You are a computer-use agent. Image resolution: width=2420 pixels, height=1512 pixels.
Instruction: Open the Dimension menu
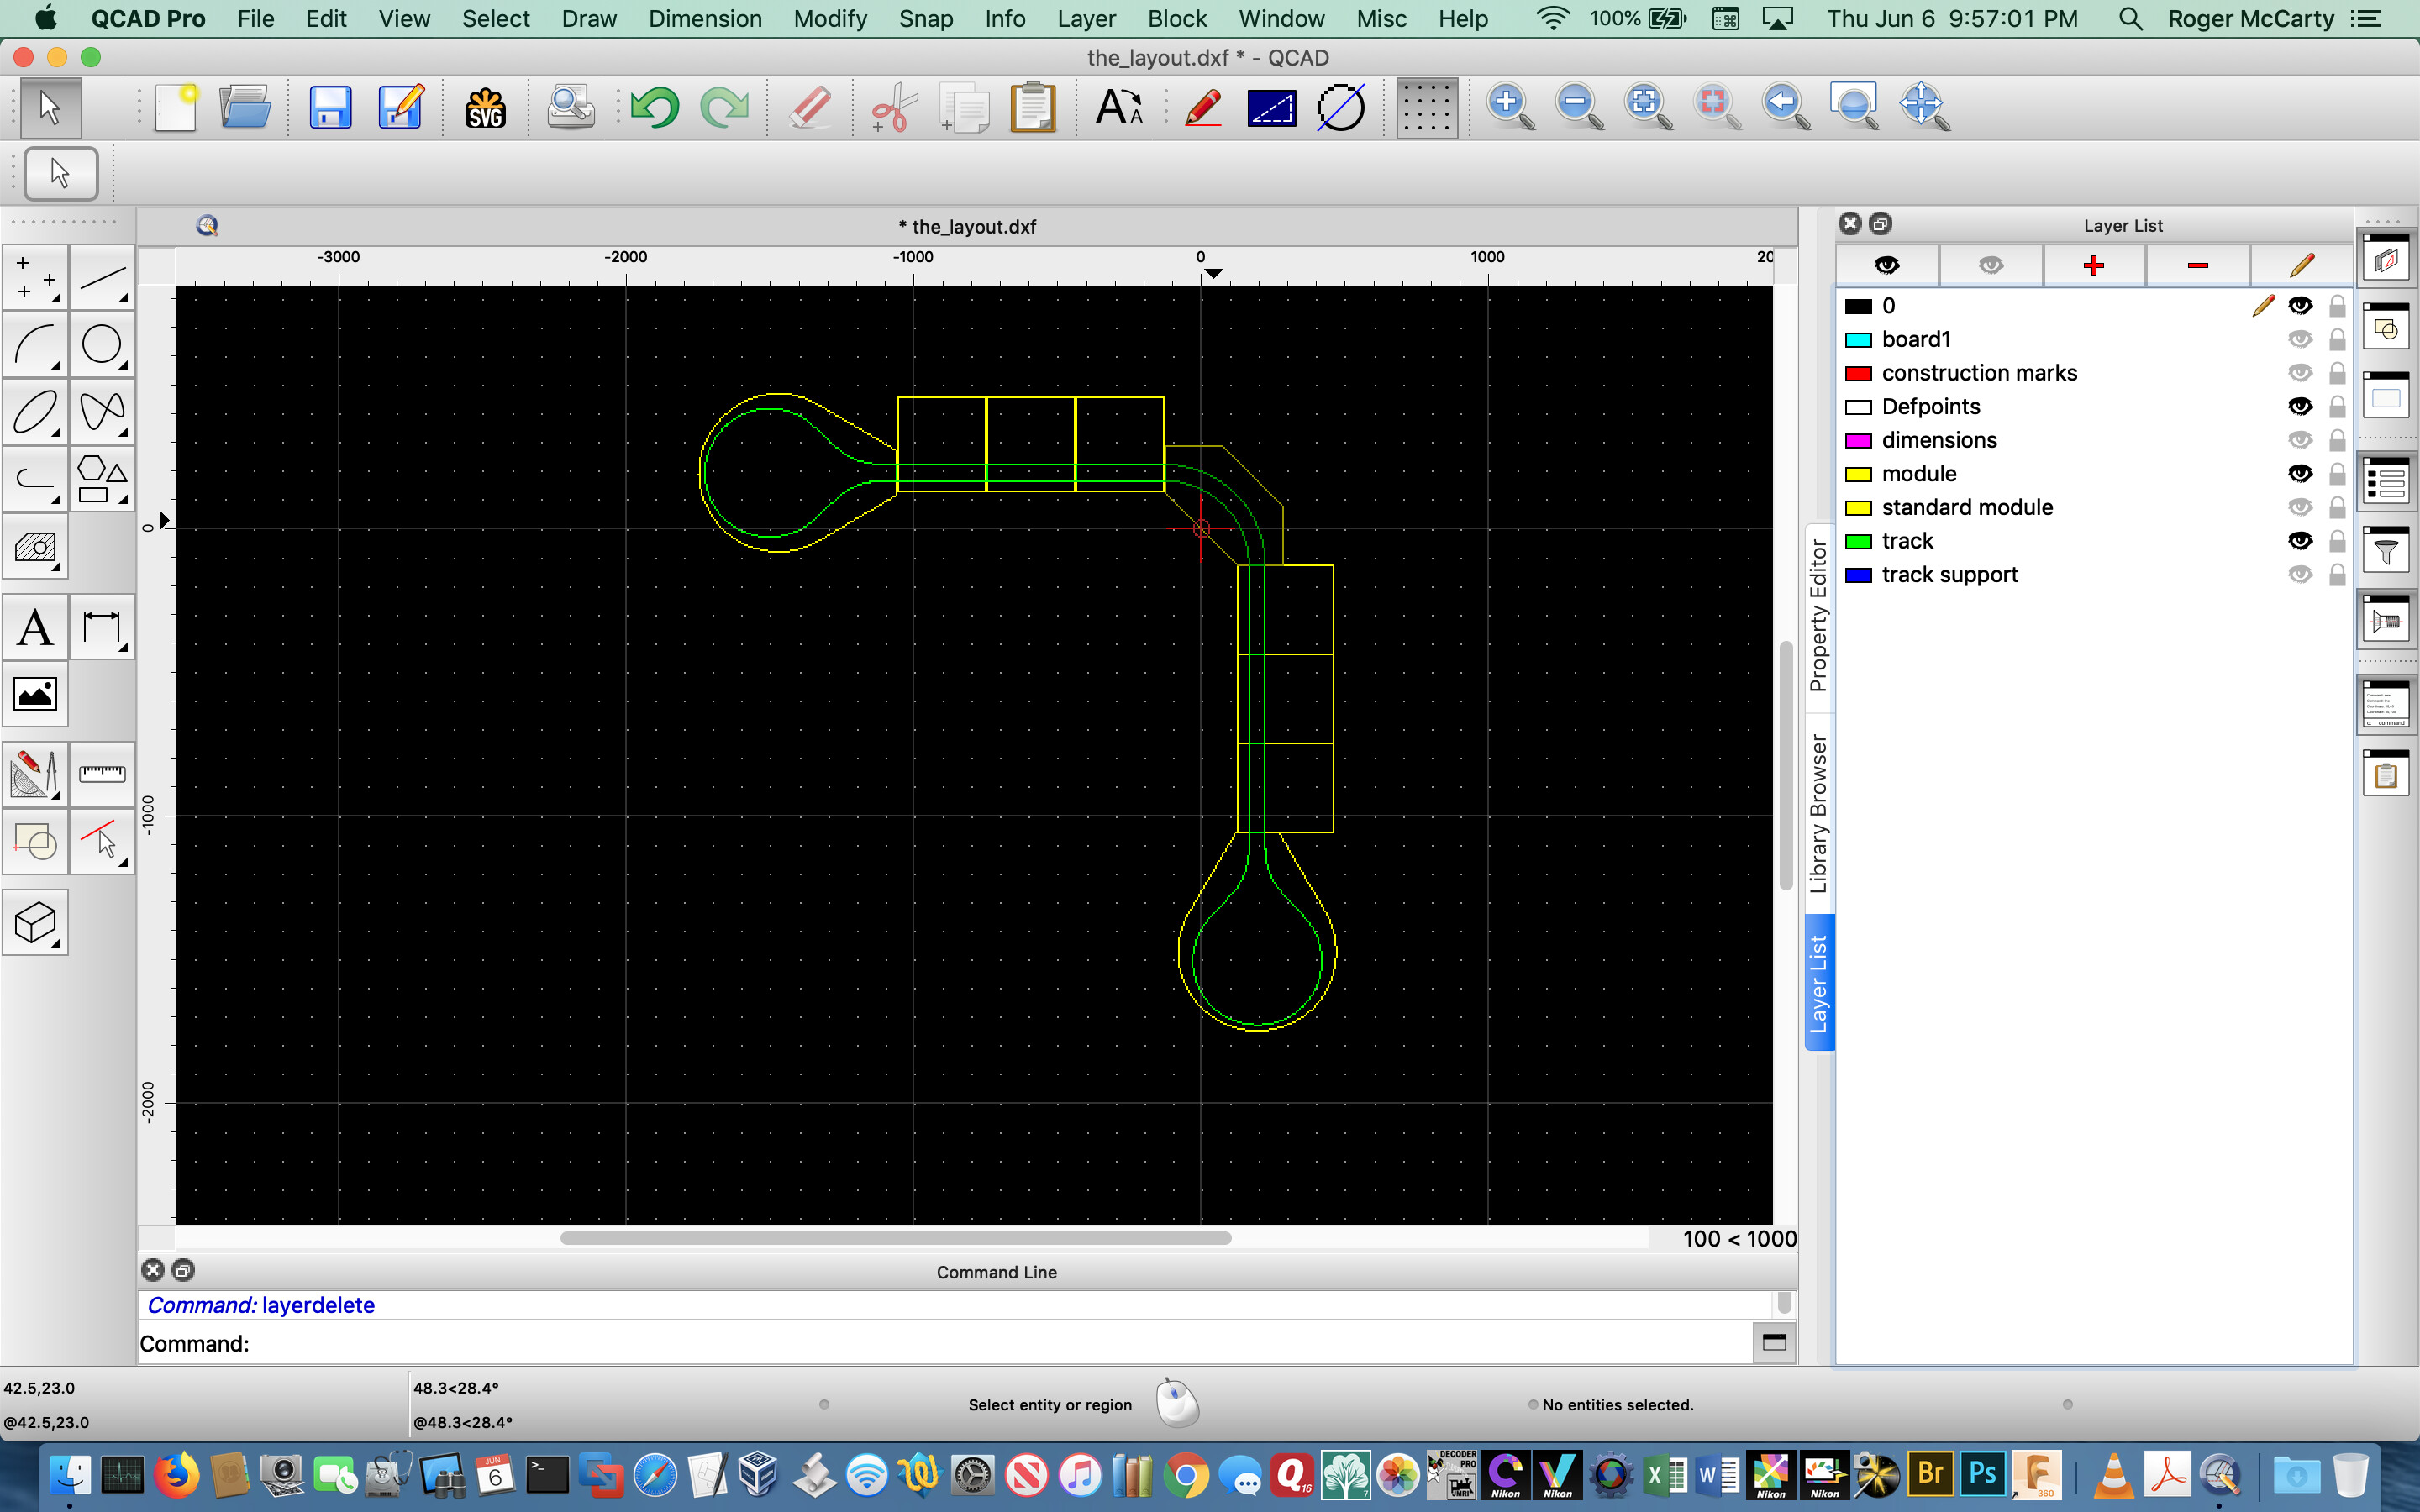click(705, 19)
